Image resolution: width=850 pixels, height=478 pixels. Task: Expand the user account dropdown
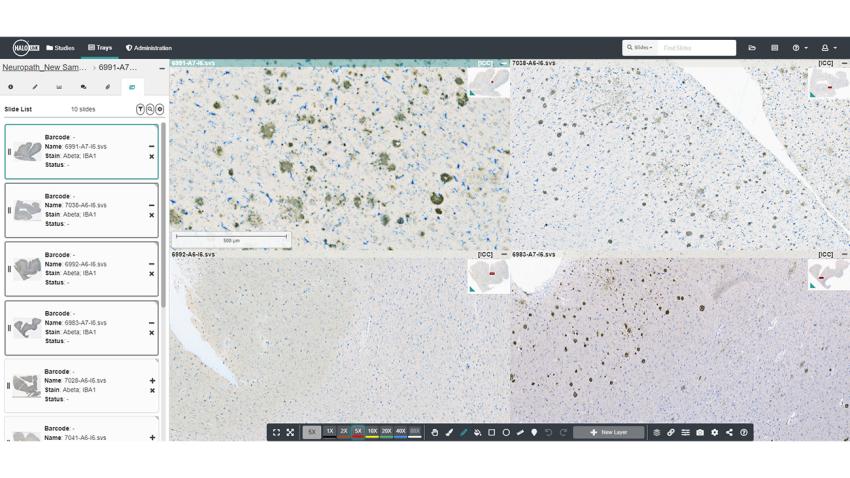click(828, 48)
